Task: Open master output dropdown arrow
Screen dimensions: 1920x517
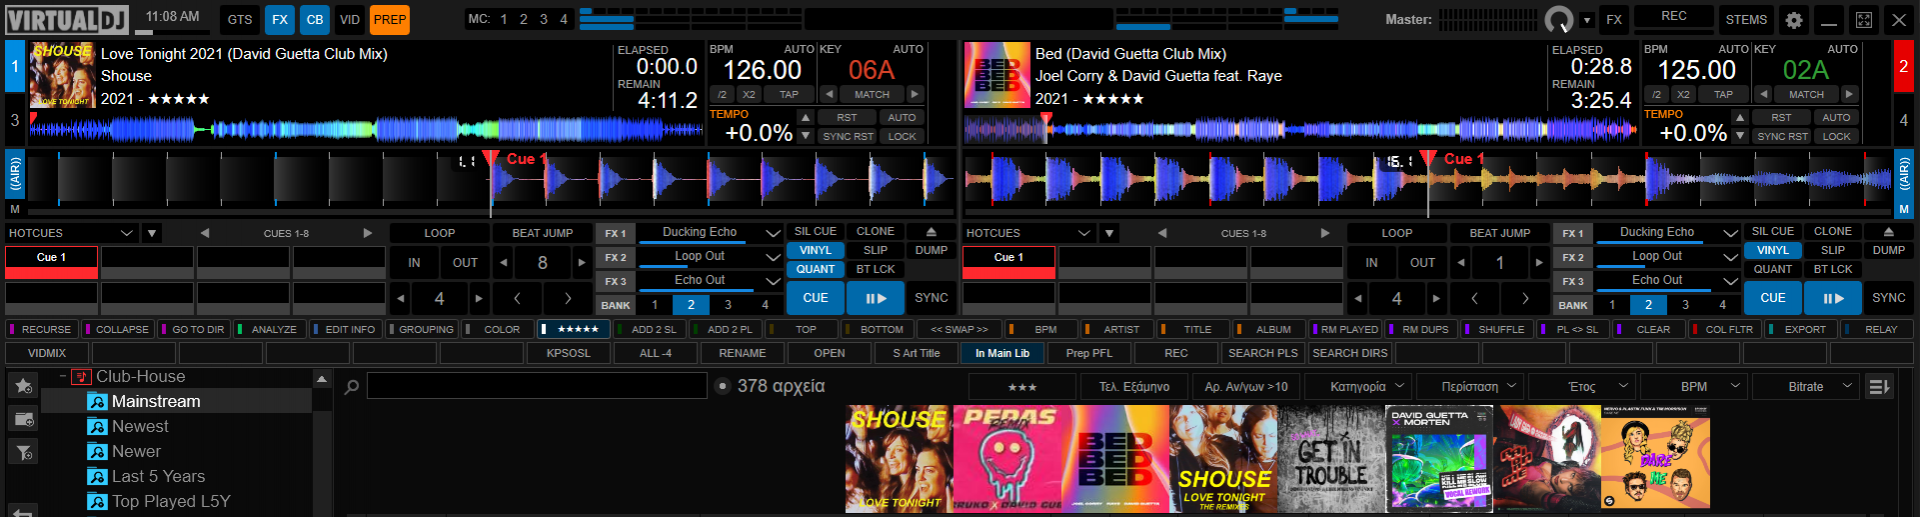Action: 1586,19
